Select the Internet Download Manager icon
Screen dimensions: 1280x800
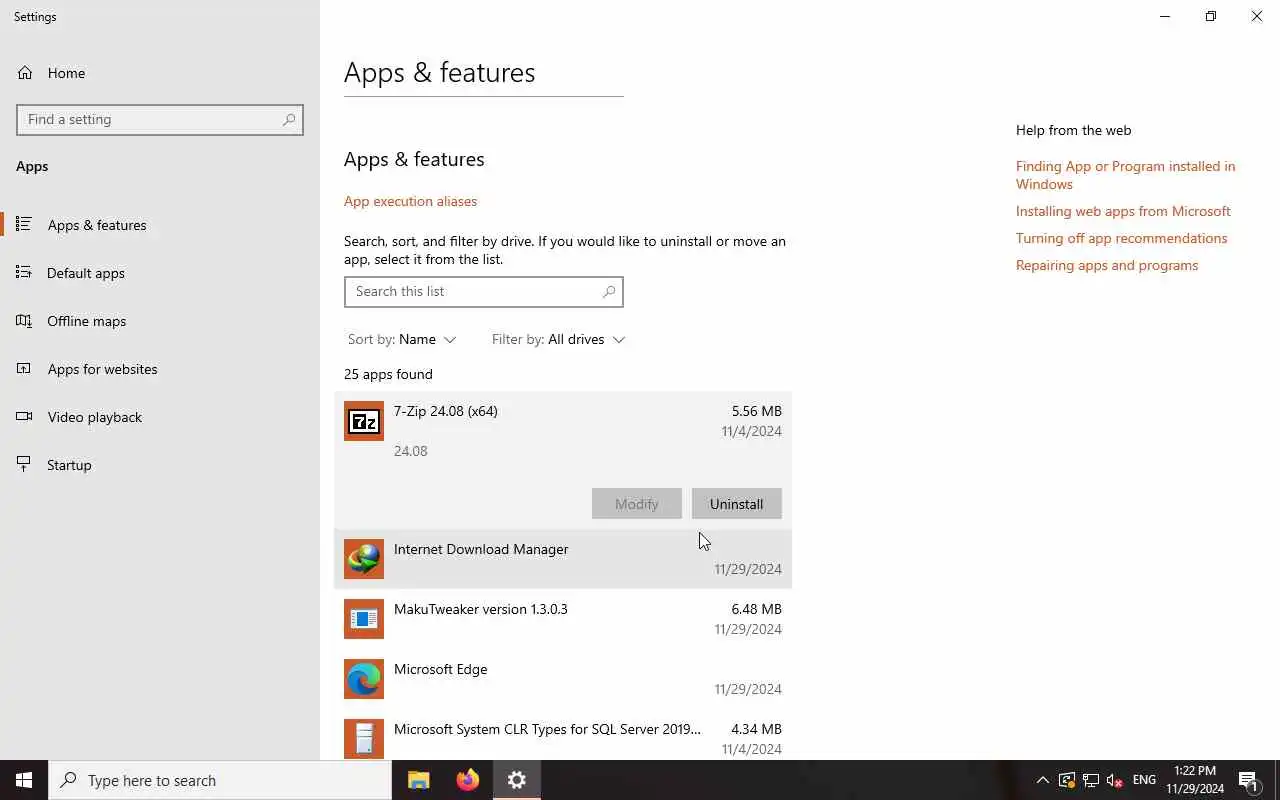(364, 559)
